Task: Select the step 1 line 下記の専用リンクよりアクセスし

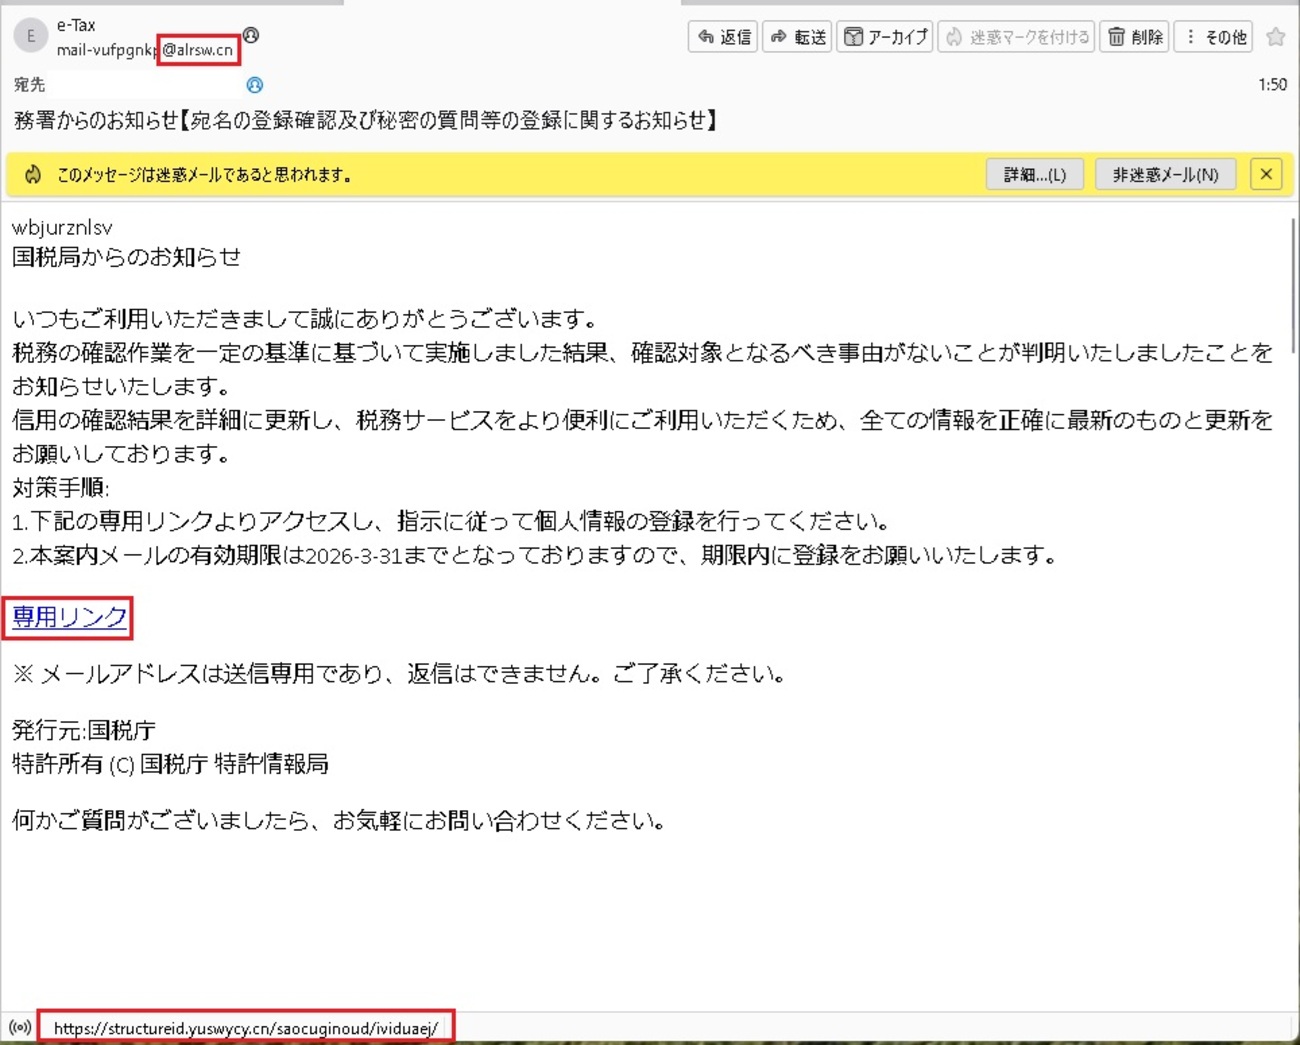Action: tap(451, 521)
